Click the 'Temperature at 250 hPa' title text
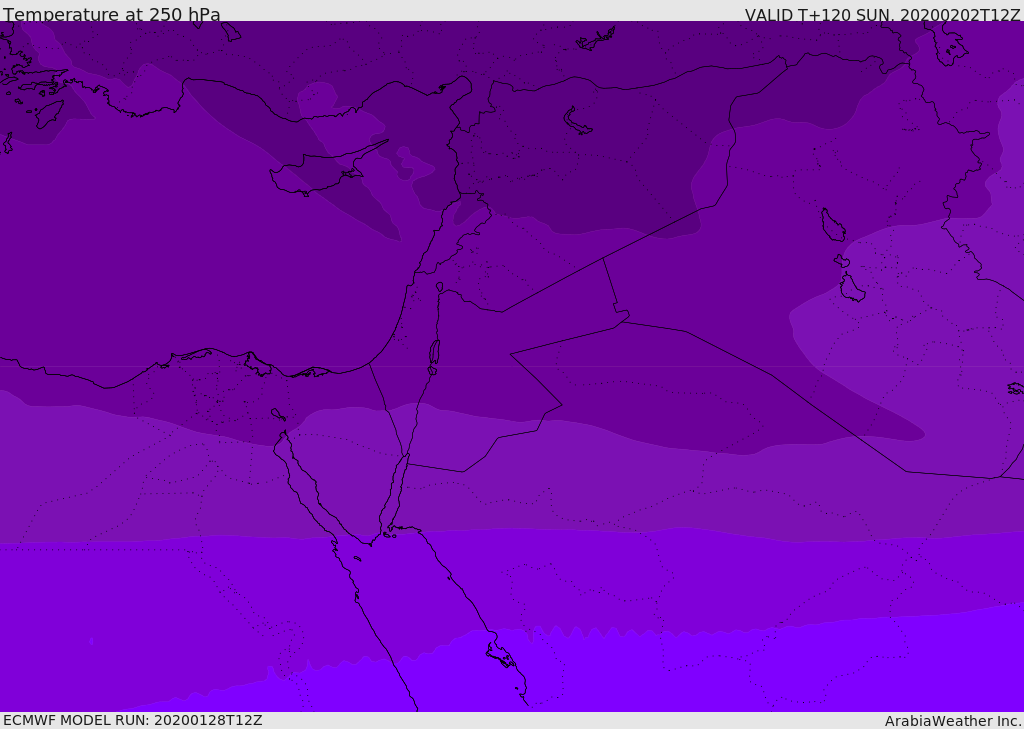Viewport: 1024px width, 729px height. (x=112, y=14)
